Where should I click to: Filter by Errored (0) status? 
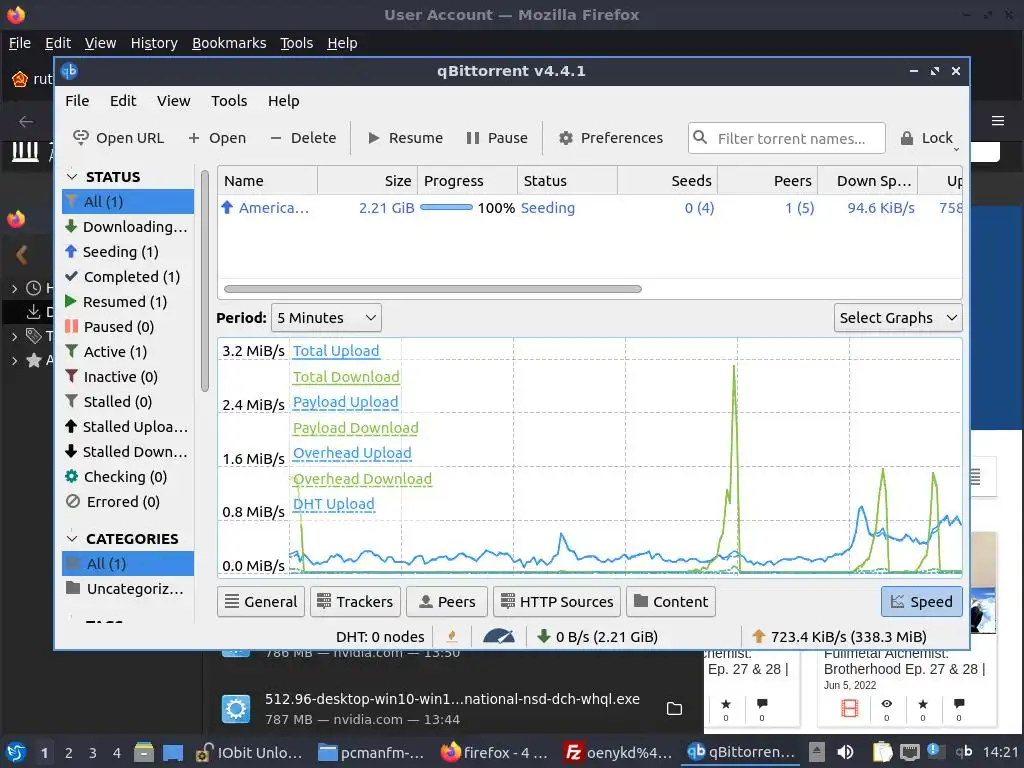click(x=128, y=502)
